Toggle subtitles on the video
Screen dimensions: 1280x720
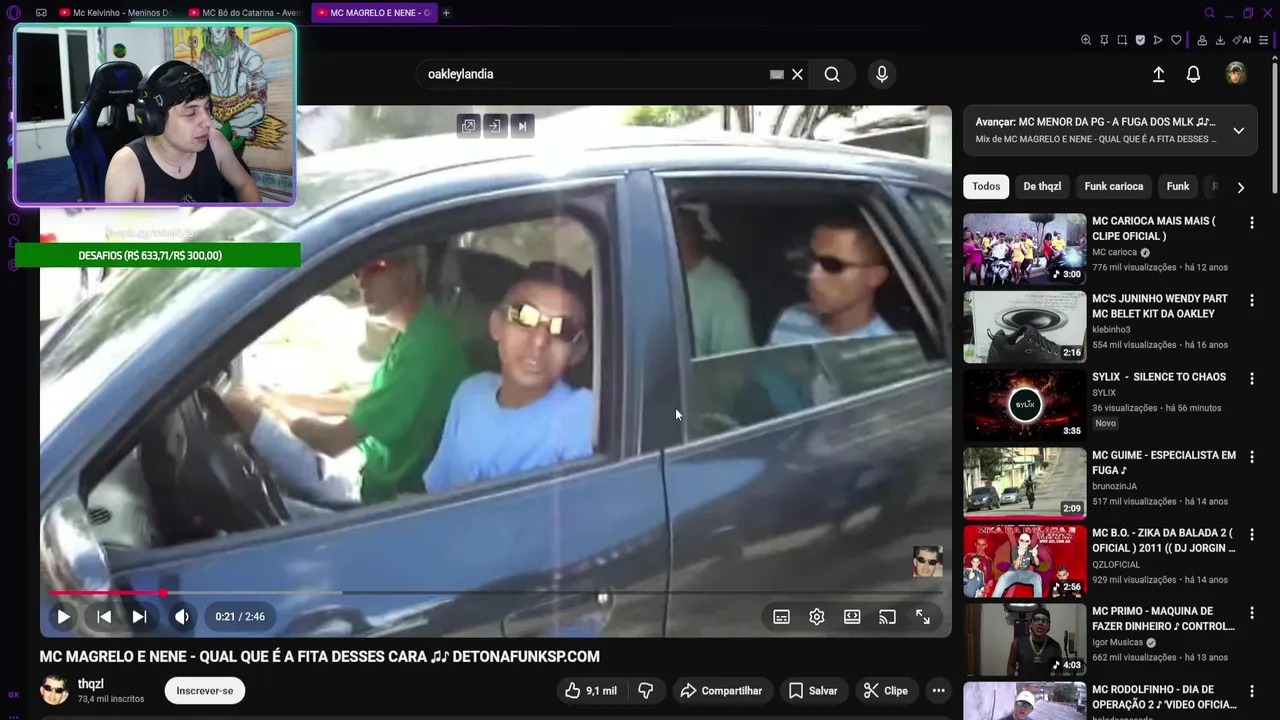tap(781, 617)
